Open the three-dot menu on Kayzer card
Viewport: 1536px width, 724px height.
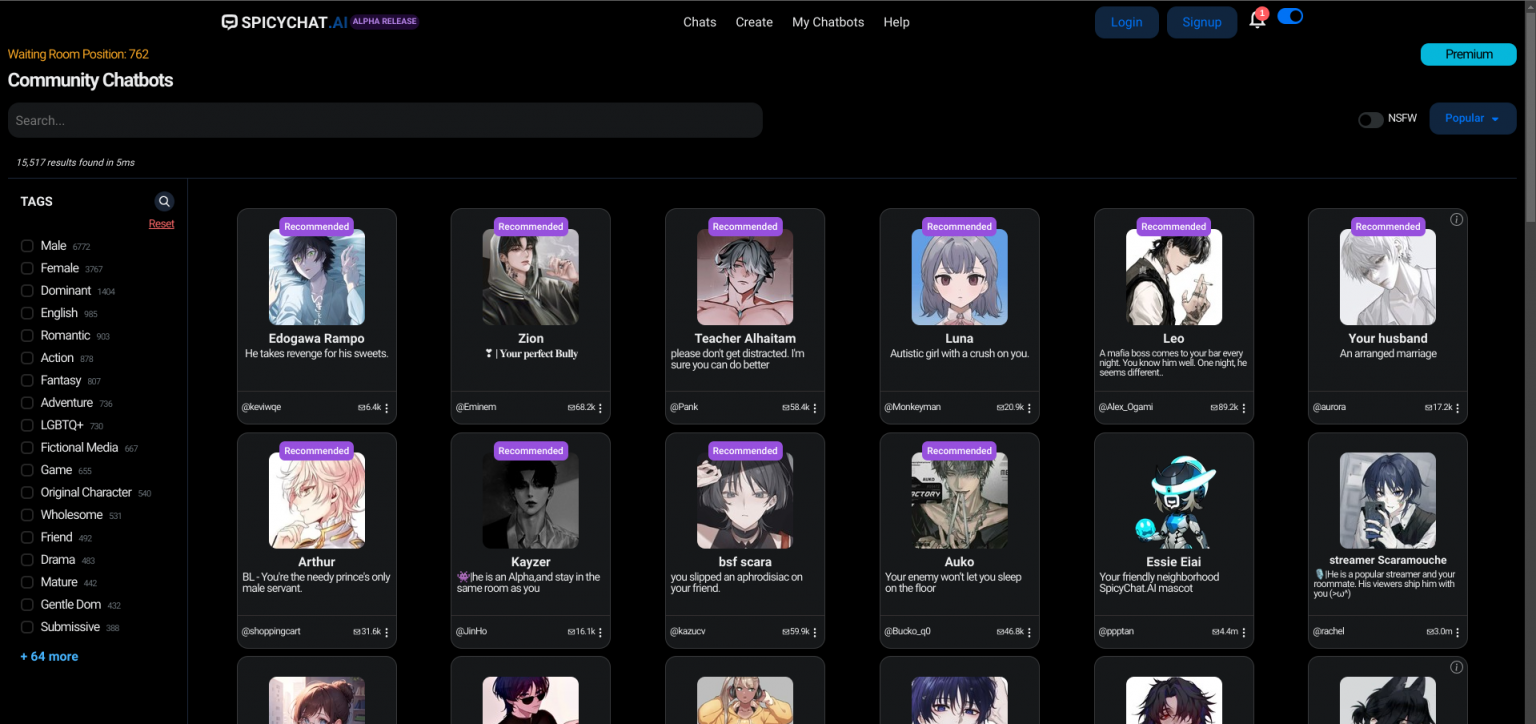pos(601,632)
